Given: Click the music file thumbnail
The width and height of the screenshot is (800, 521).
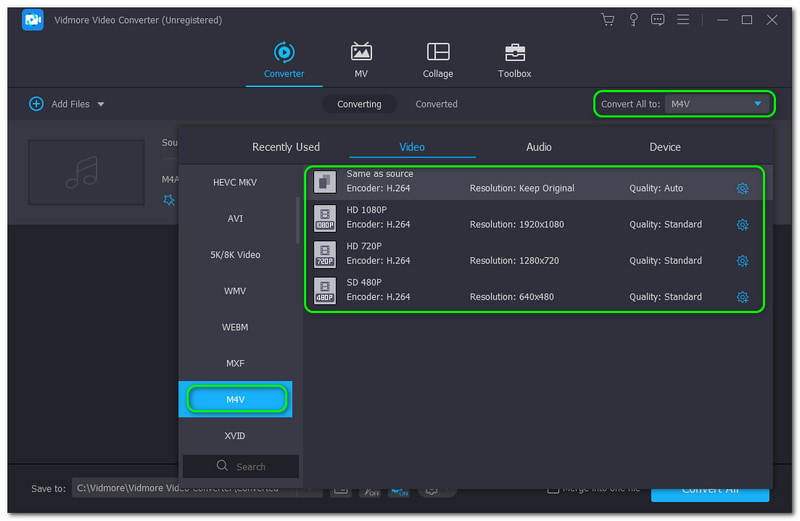Looking at the screenshot, I should 86,173.
